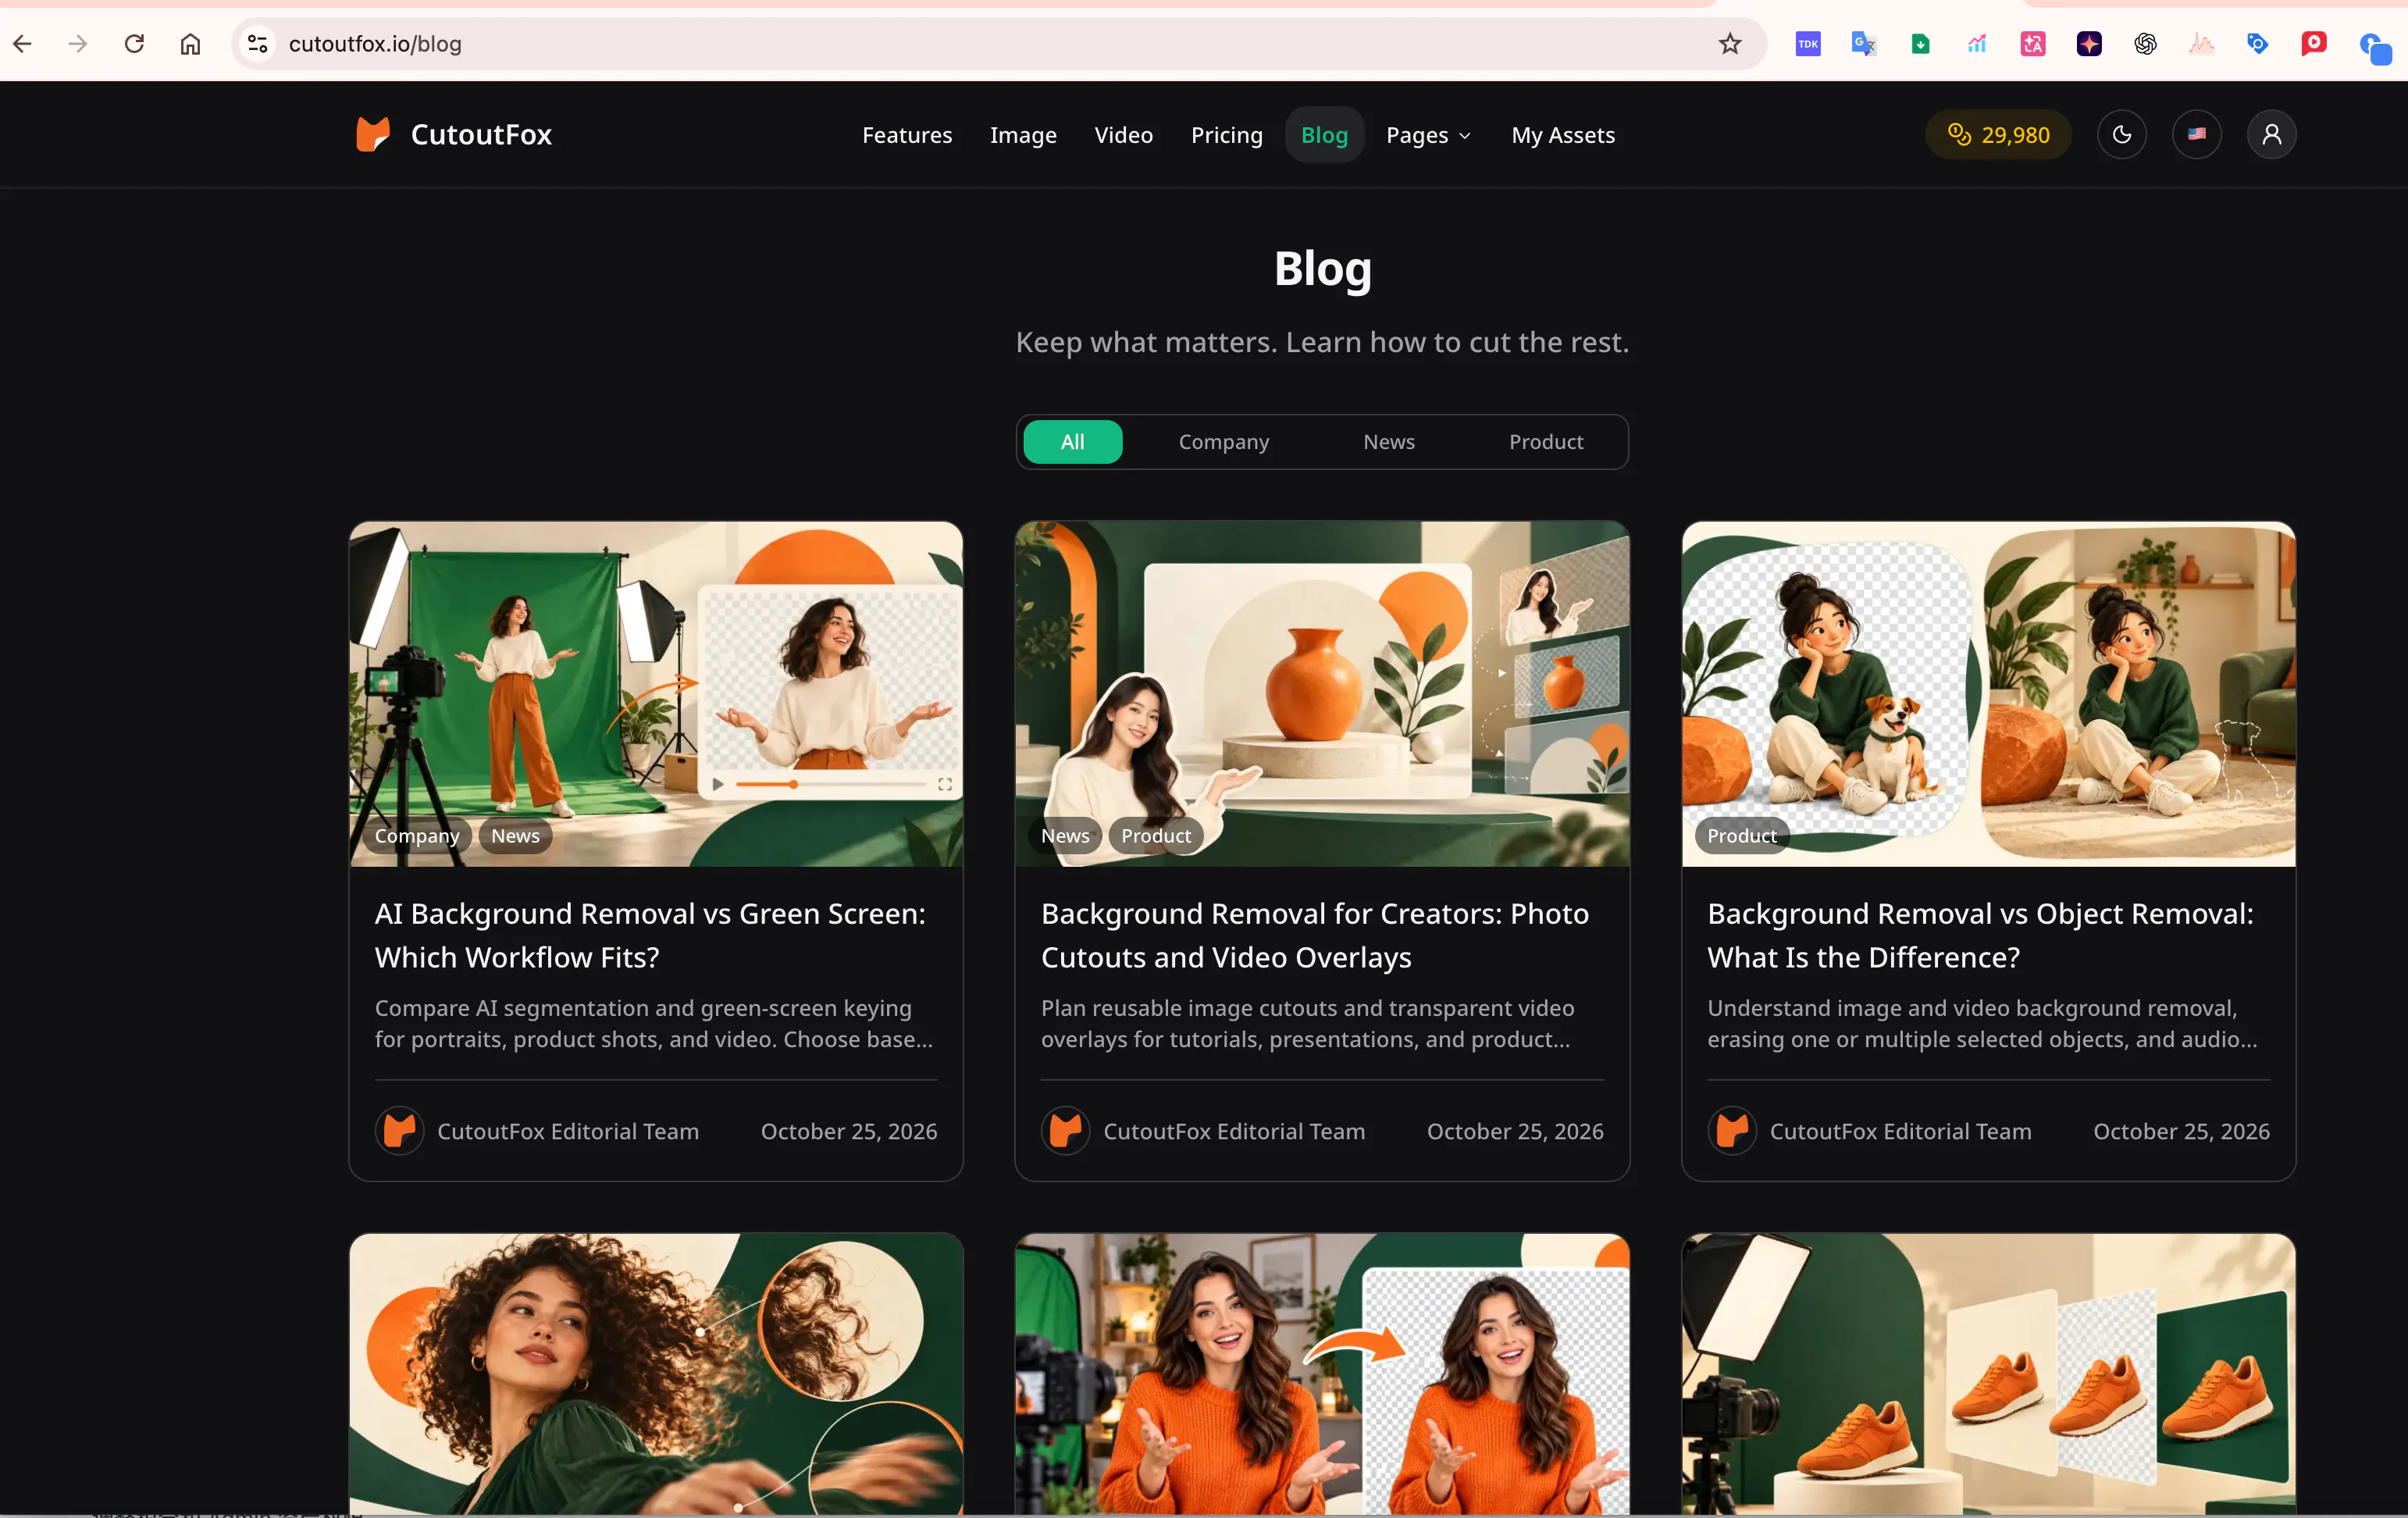Click the Product tag on the vase card

coord(1156,835)
